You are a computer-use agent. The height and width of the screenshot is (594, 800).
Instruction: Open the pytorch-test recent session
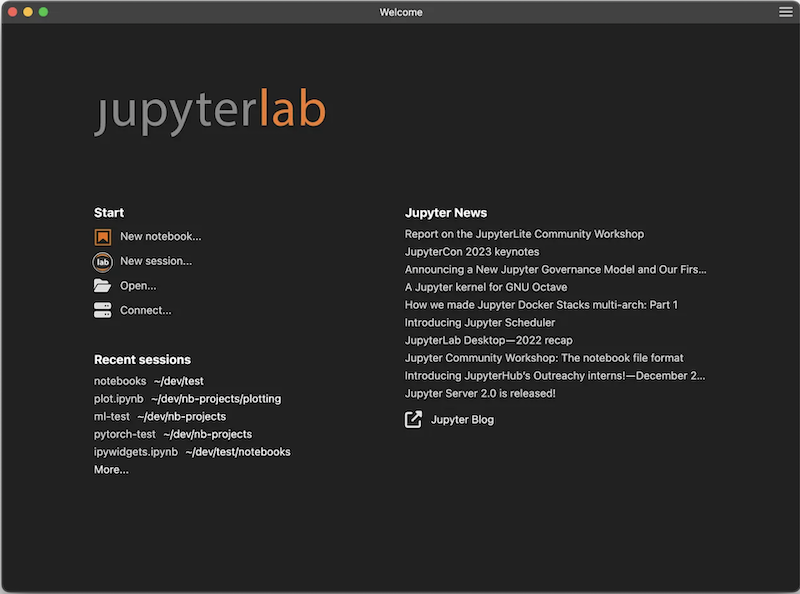(124, 434)
